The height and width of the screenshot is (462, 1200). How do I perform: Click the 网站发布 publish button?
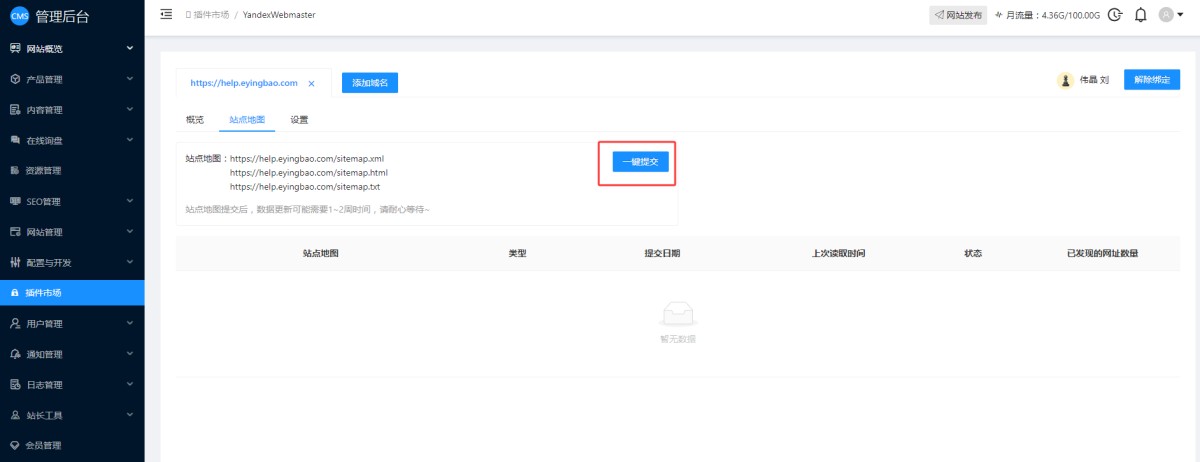[958, 15]
